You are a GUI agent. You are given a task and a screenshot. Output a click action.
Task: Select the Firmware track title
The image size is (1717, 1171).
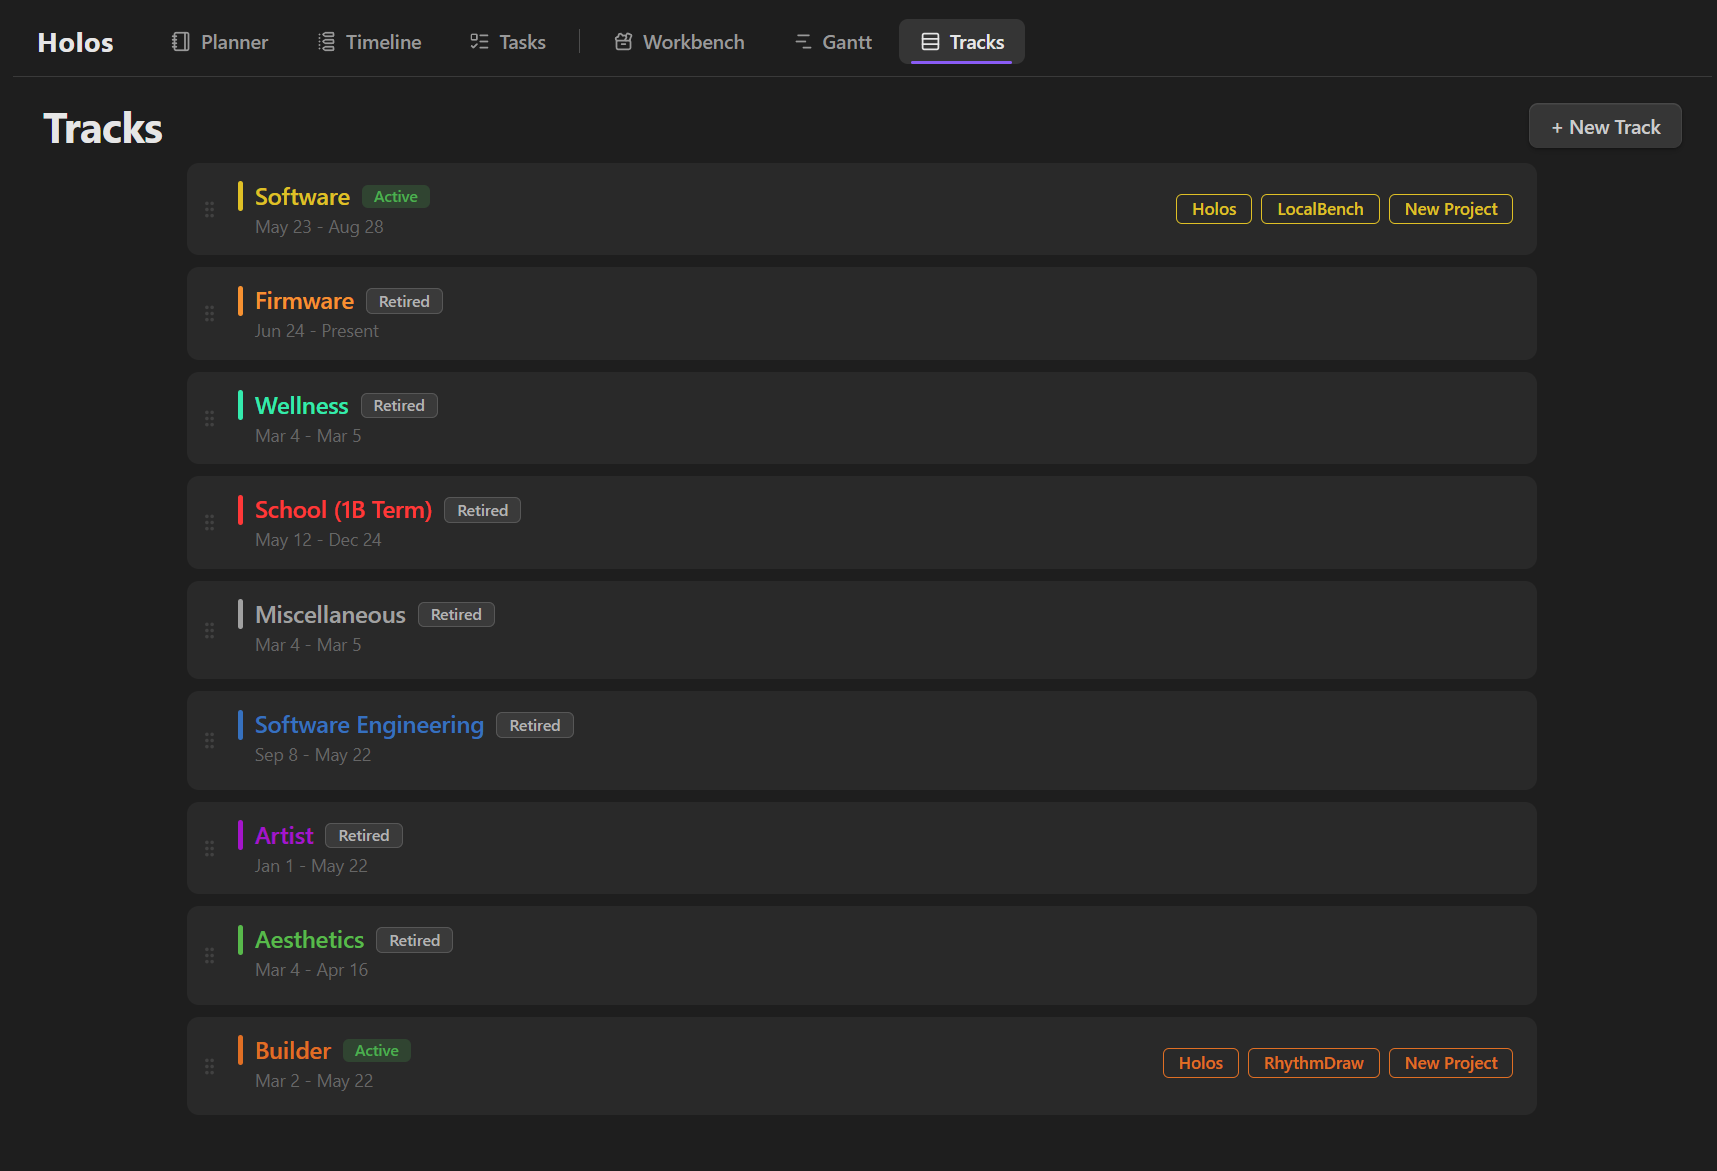304,301
